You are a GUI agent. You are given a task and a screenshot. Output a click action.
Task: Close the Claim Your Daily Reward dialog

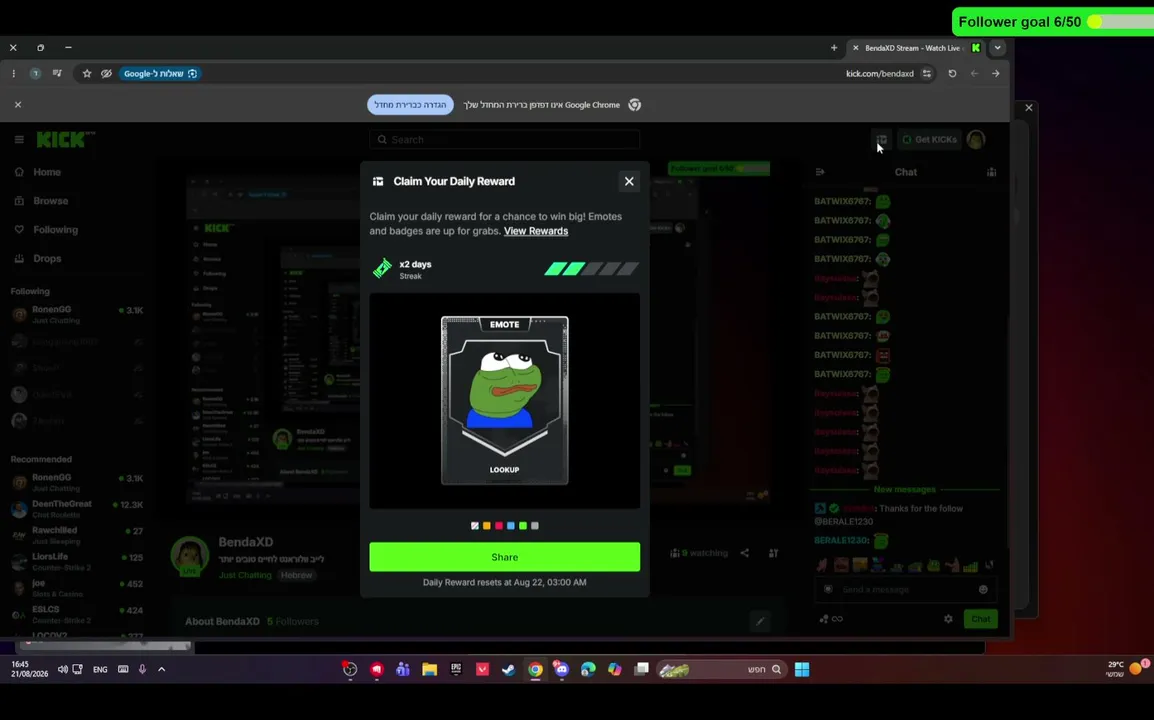[629, 181]
